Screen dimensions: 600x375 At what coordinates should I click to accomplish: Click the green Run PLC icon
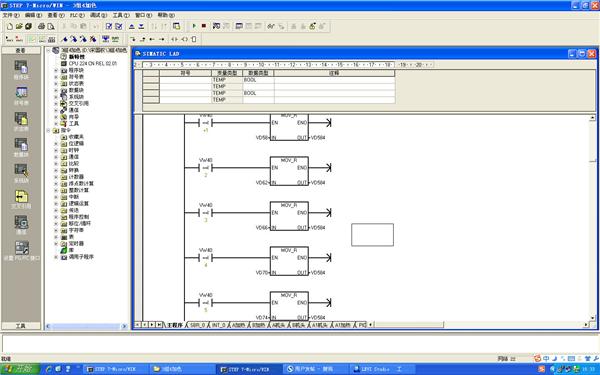click(x=194, y=26)
